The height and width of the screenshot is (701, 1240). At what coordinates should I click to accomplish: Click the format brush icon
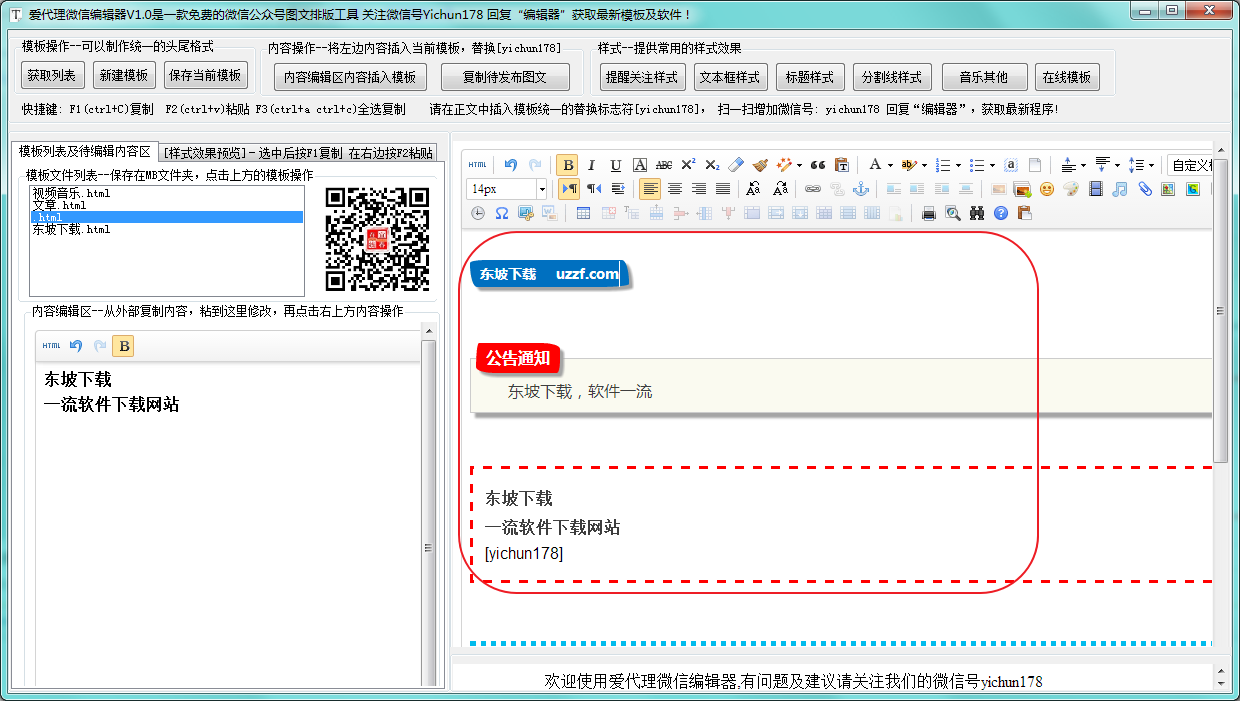[760, 165]
